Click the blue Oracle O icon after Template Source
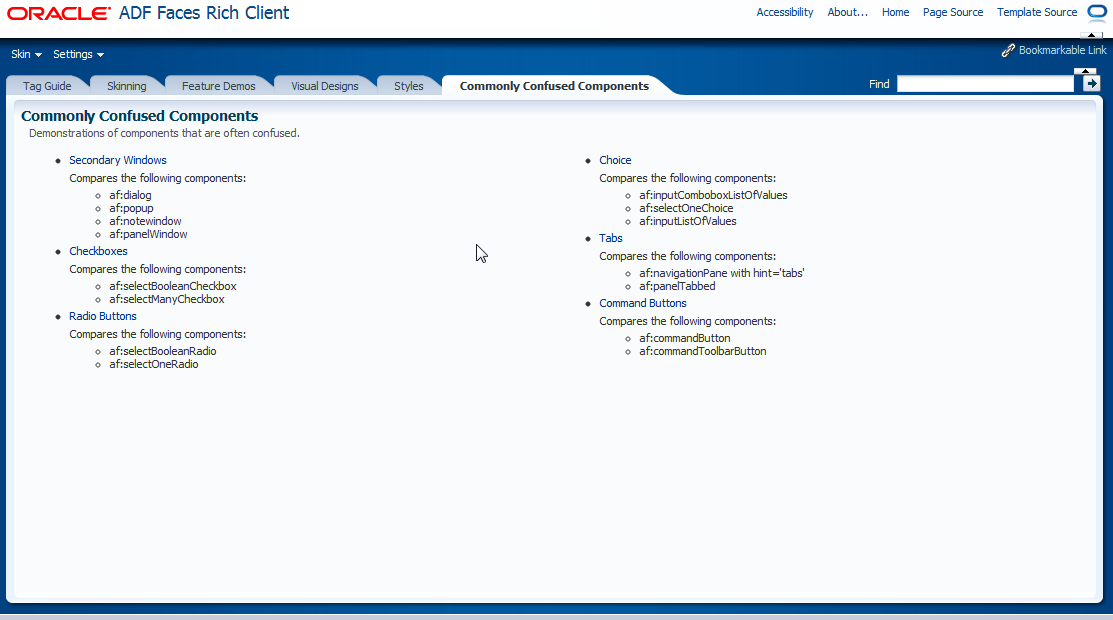The height and width of the screenshot is (620, 1113). tap(1097, 12)
